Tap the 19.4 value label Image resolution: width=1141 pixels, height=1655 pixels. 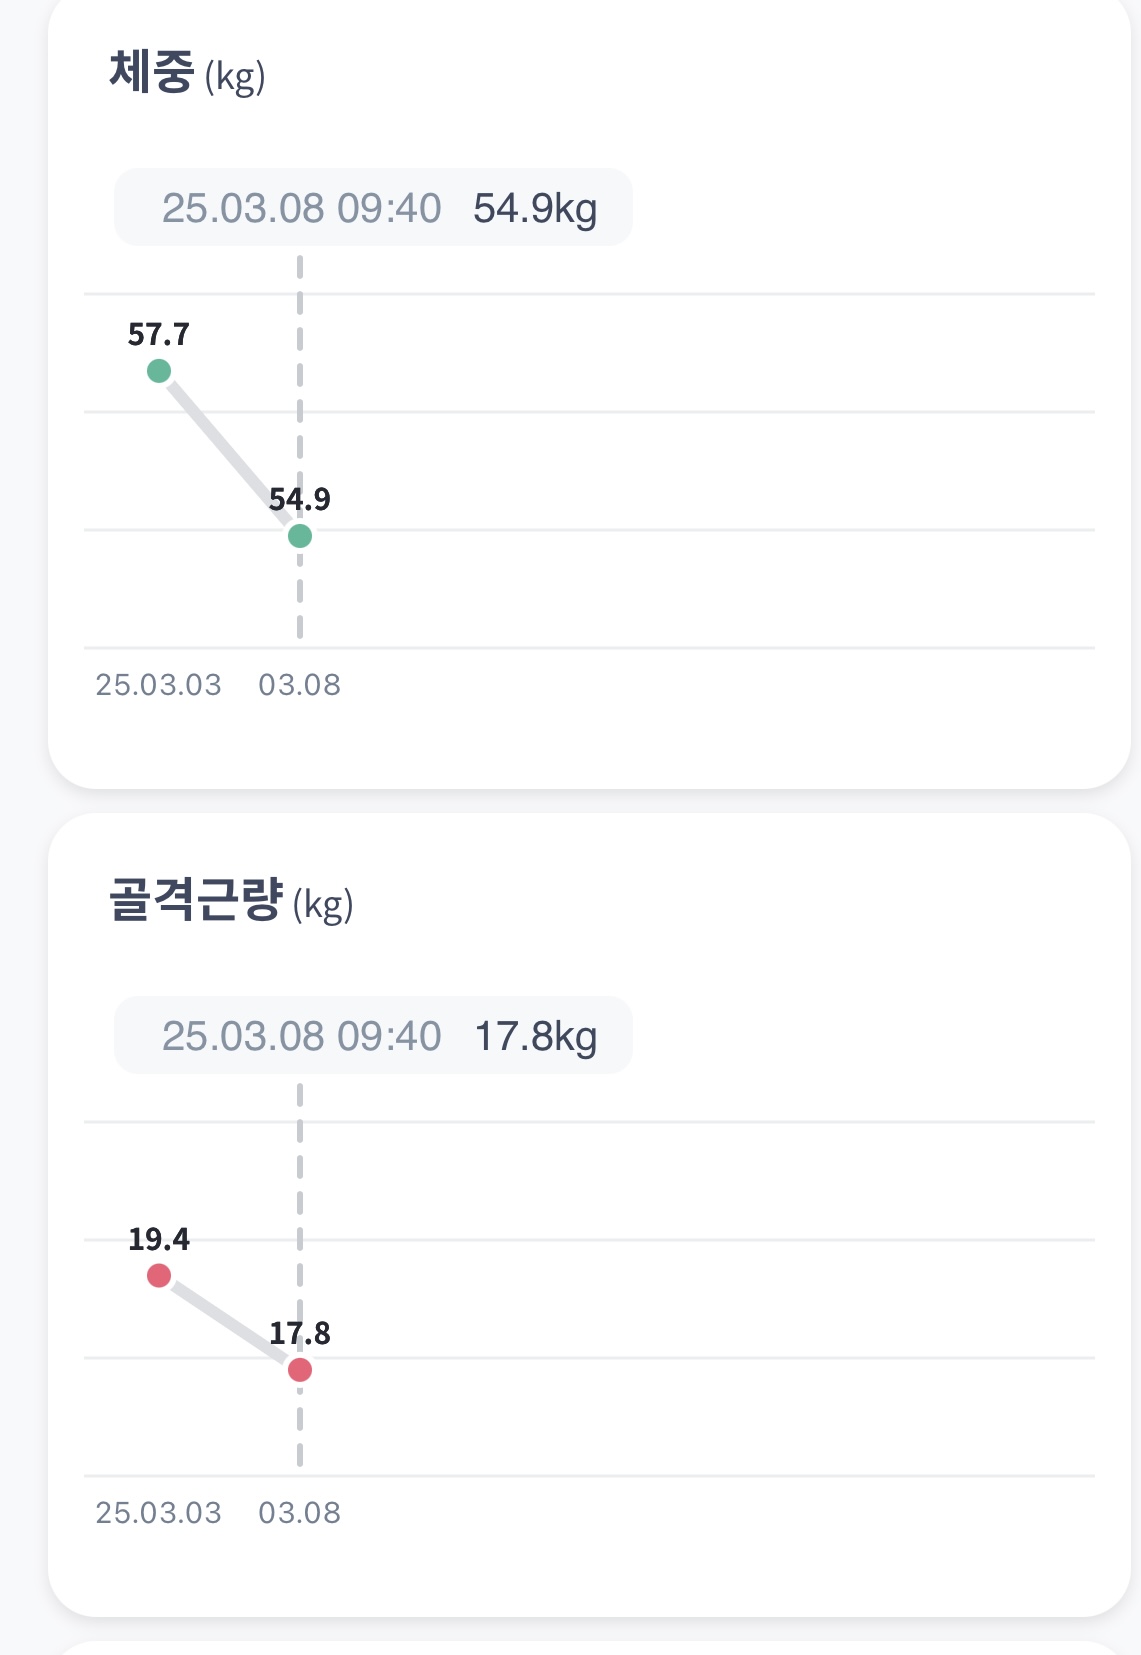pos(159,1240)
